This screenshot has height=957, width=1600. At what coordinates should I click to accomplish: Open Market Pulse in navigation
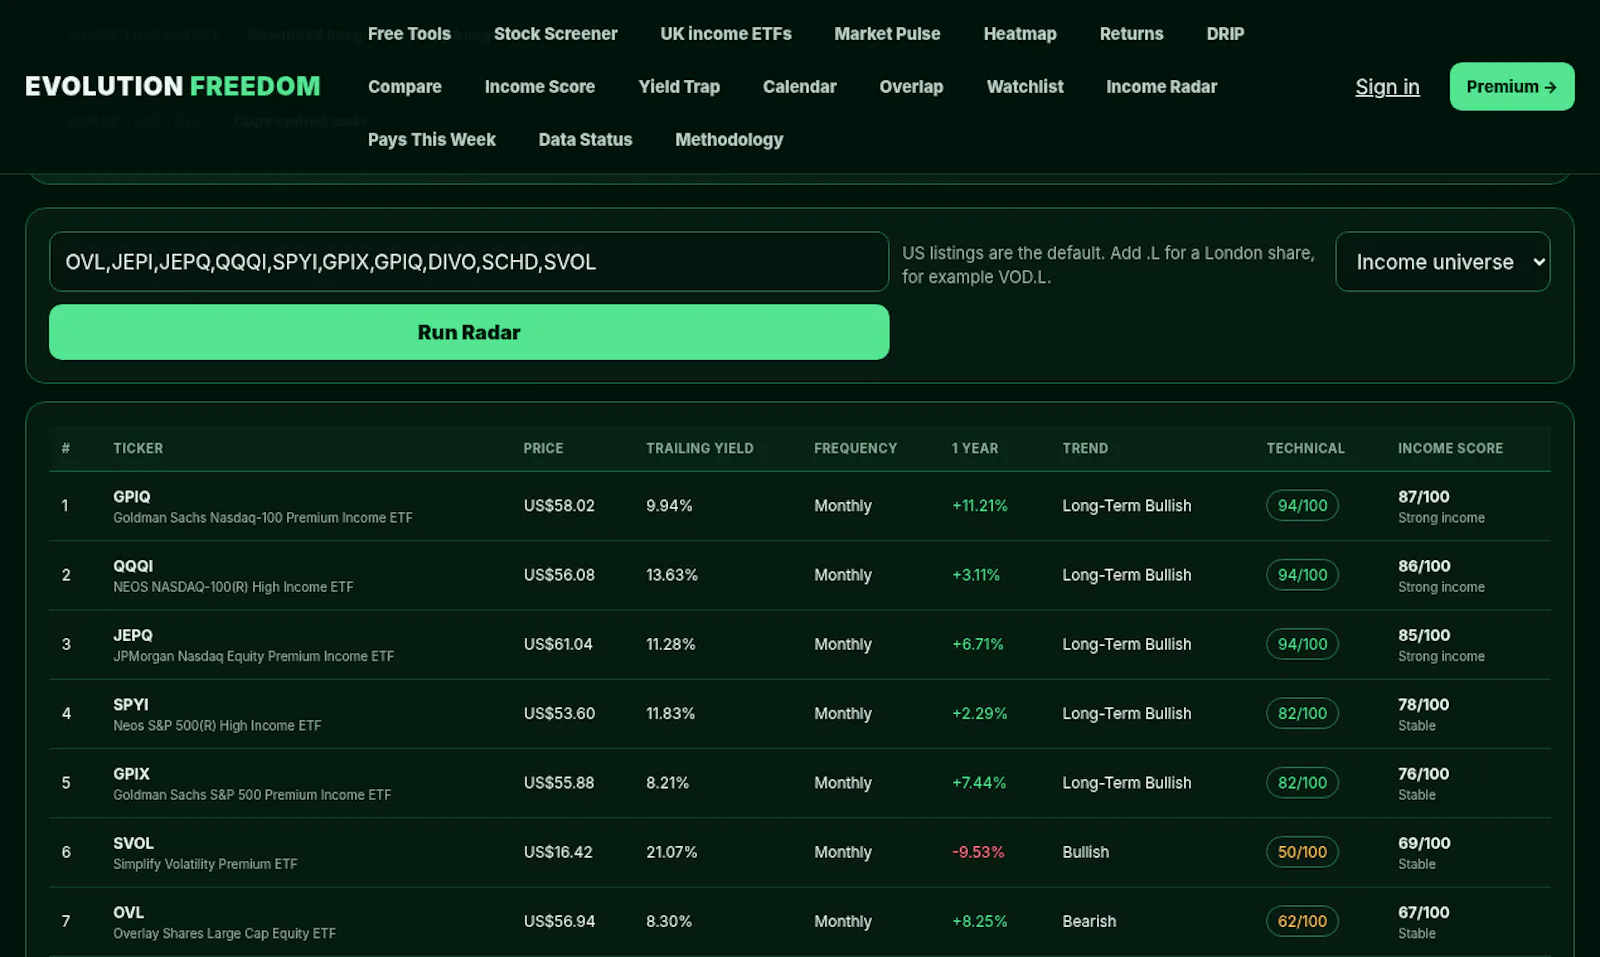tap(887, 34)
